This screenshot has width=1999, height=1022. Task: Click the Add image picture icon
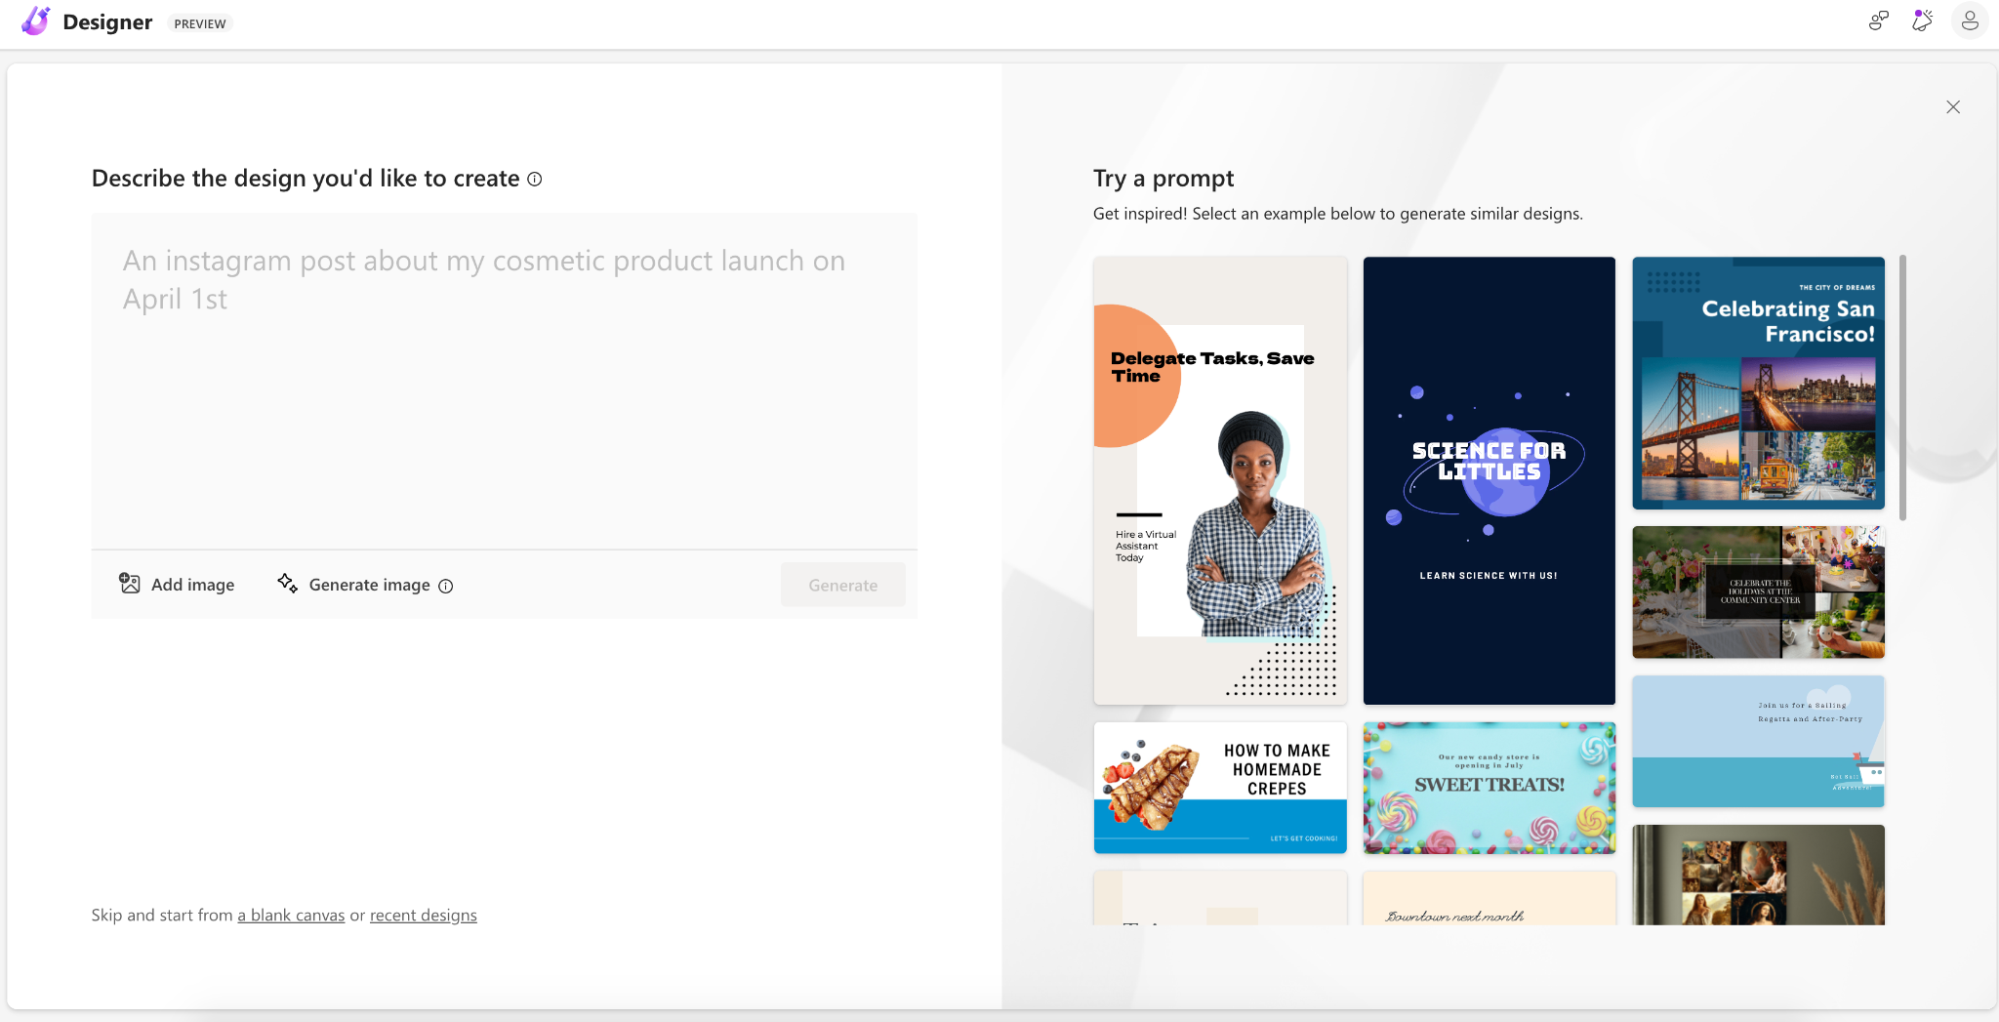(130, 583)
